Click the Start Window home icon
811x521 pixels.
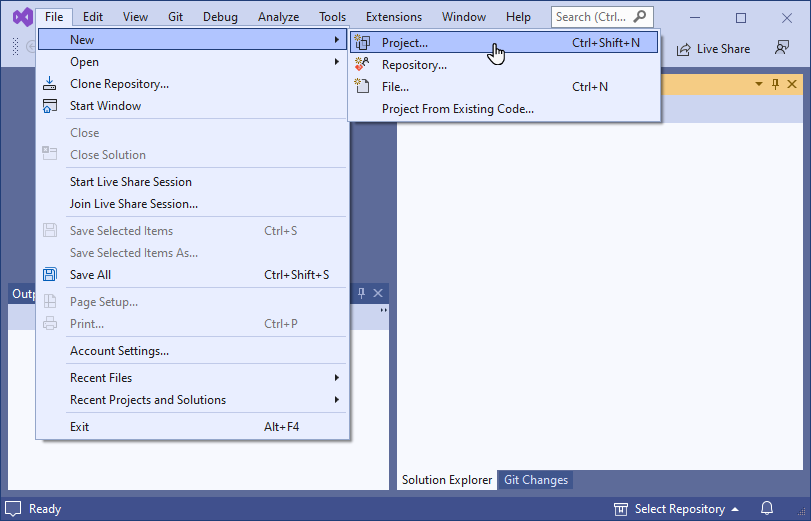click(50, 106)
